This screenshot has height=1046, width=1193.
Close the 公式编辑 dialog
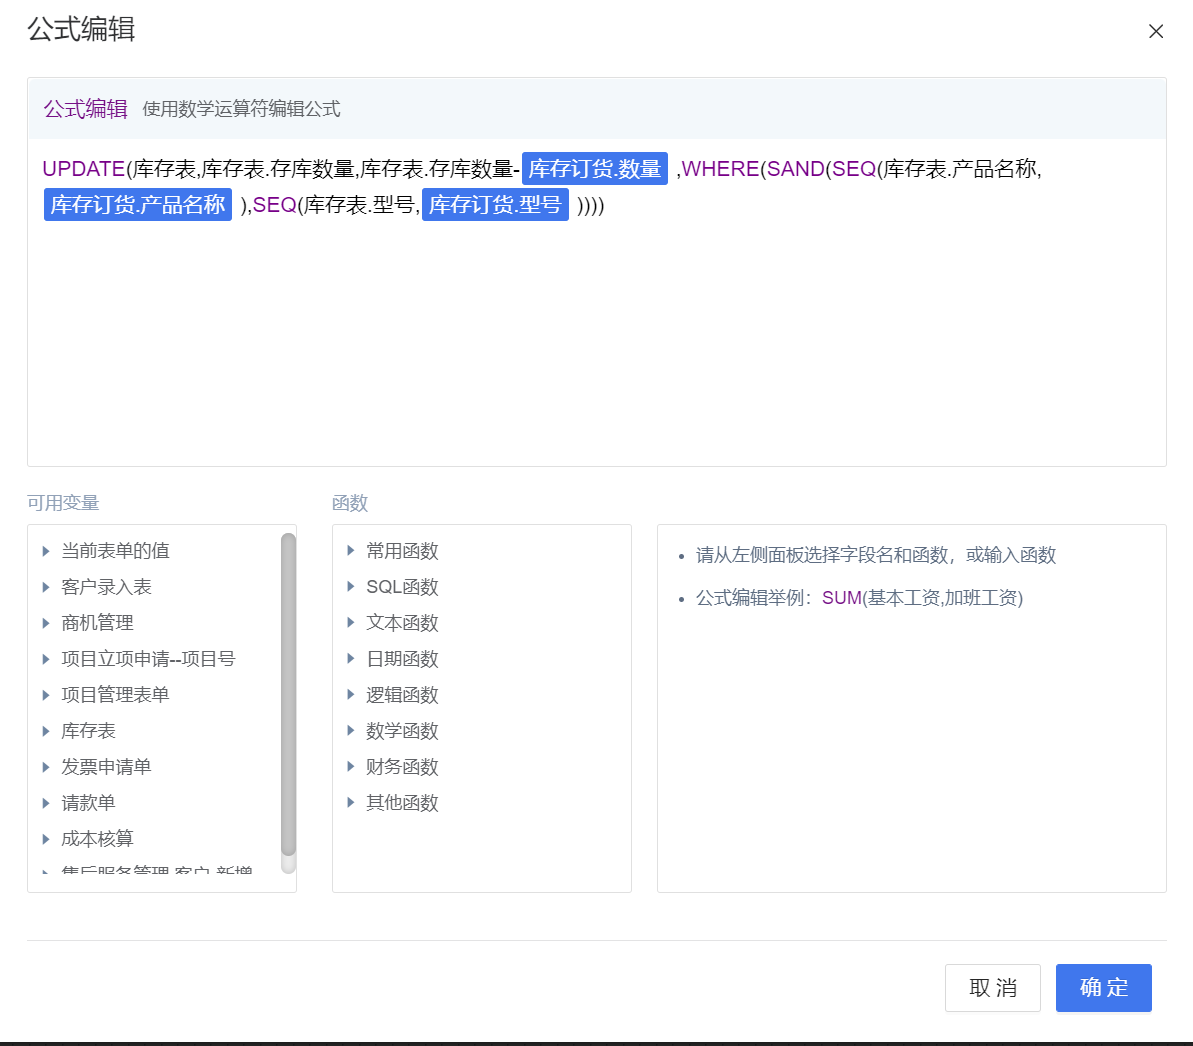(1156, 31)
